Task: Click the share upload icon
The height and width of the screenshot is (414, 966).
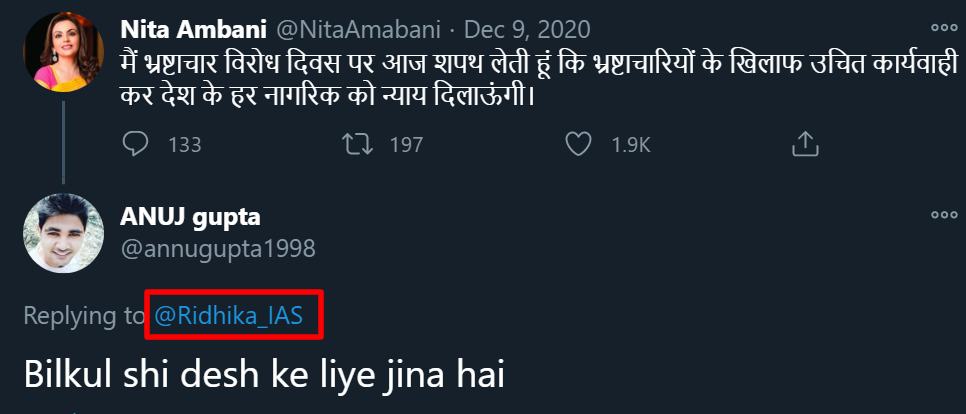Action: [800, 145]
